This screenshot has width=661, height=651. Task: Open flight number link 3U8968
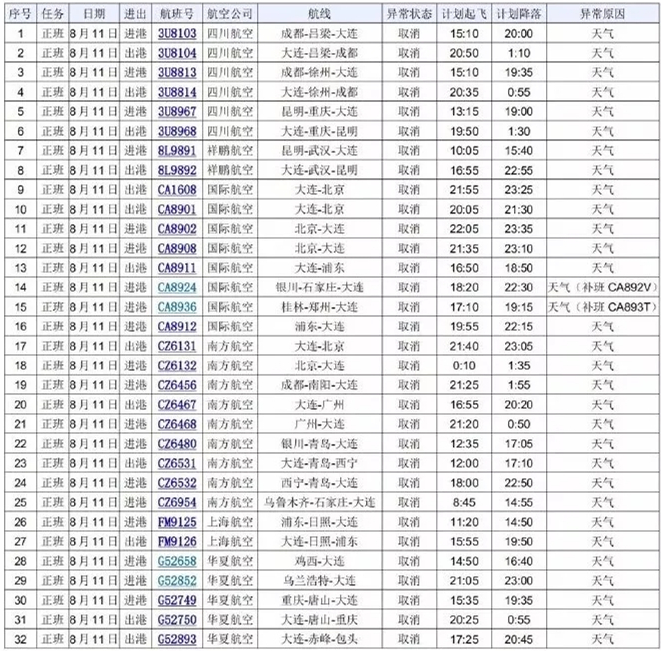coord(177,131)
